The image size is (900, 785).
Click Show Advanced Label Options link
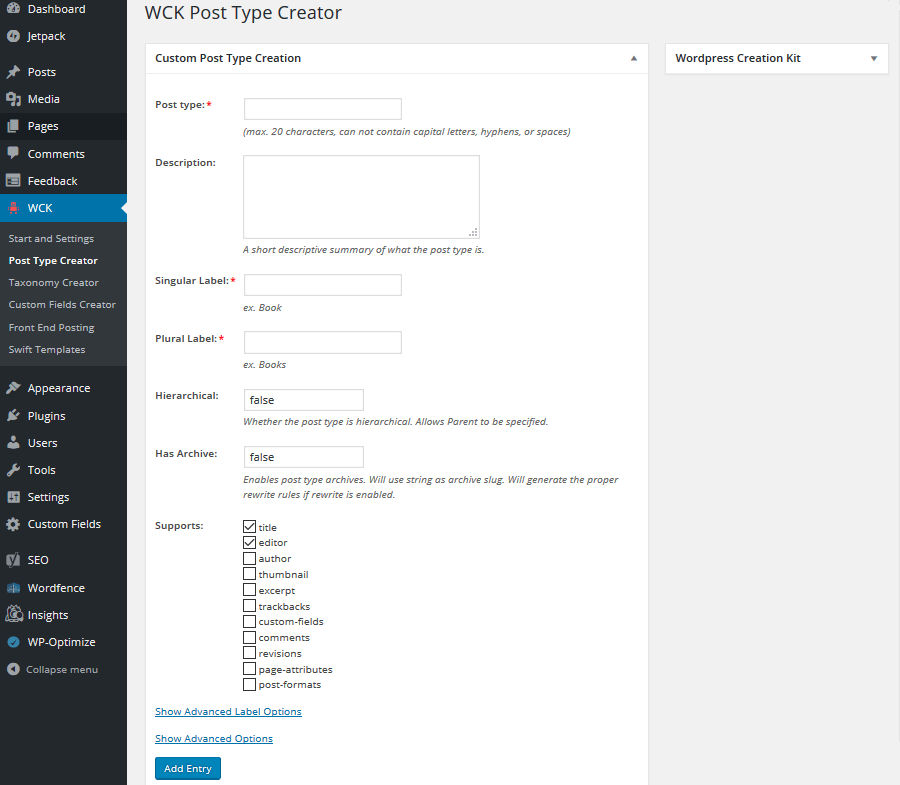point(228,712)
